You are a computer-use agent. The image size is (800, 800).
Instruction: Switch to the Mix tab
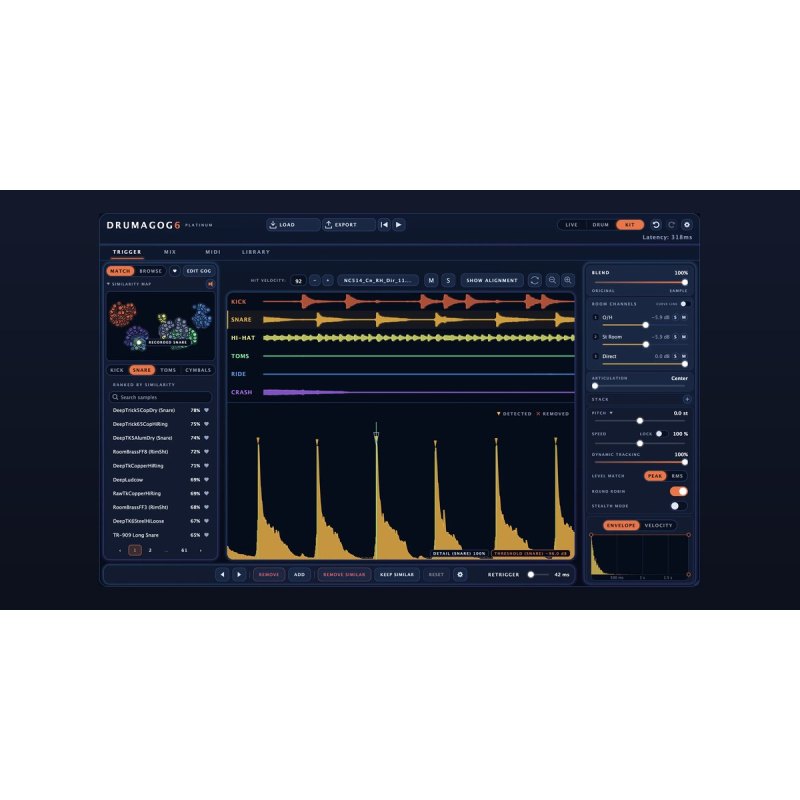[170, 252]
